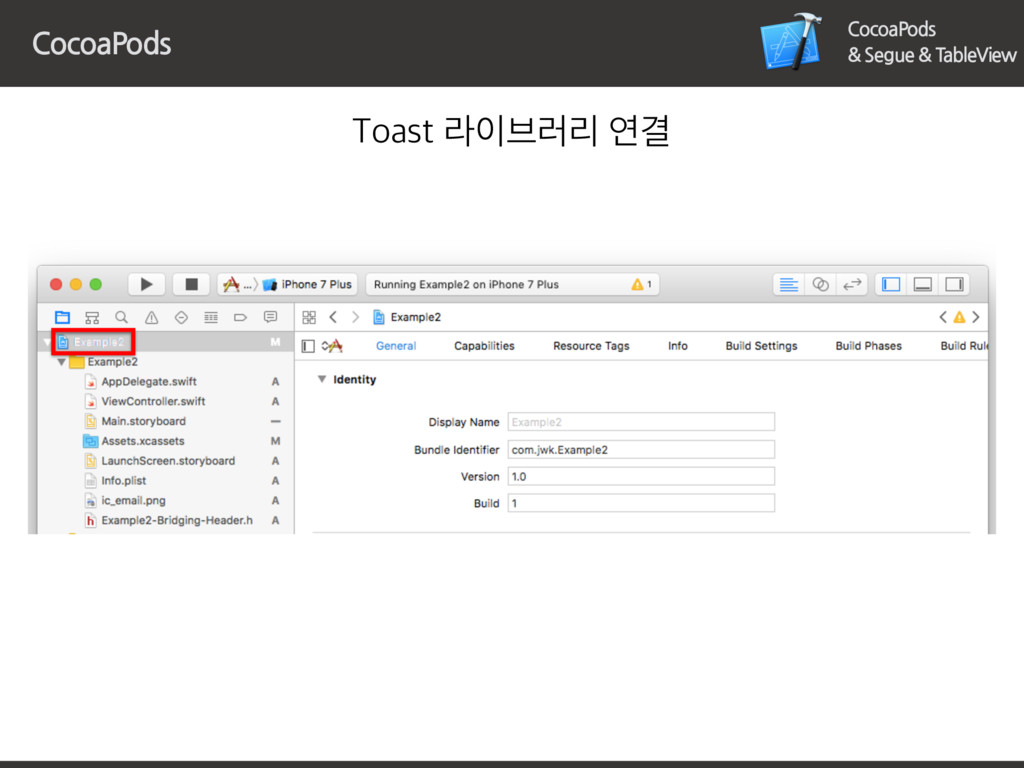The height and width of the screenshot is (768, 1024).
Task: Open the Project navigator folder icon
Action: pos(62,317)
